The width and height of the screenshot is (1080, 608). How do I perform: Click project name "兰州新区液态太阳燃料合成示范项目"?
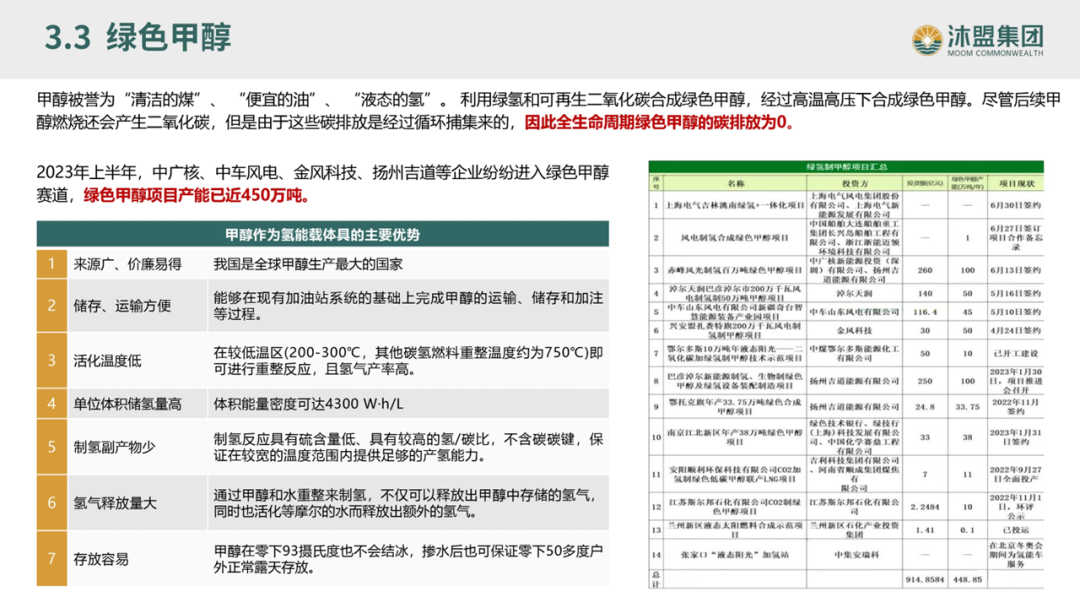(x=735, y=530)
